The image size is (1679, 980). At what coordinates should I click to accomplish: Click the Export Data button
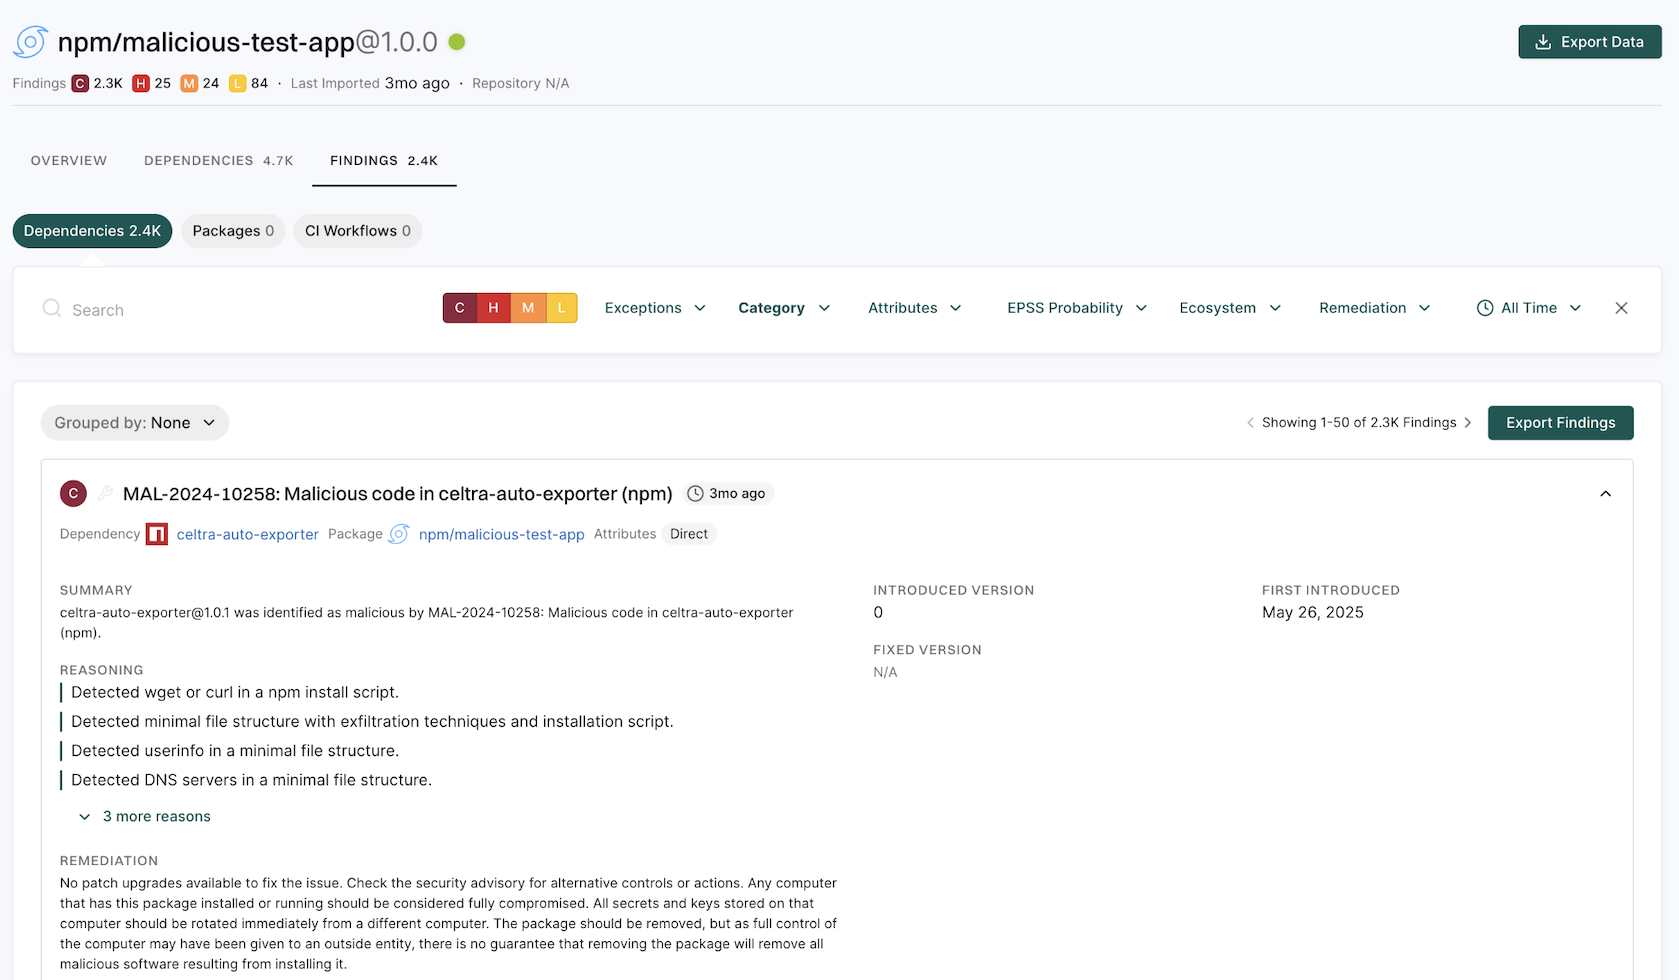(x=1590, y=42)
